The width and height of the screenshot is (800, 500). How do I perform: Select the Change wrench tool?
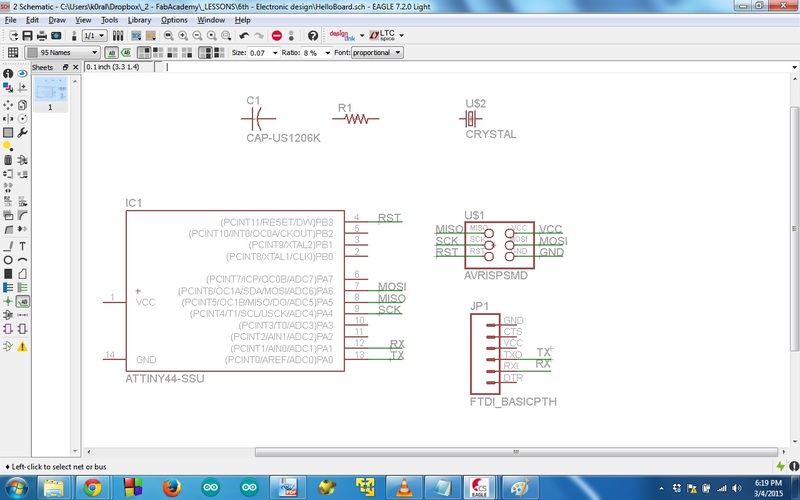point(22,133)
